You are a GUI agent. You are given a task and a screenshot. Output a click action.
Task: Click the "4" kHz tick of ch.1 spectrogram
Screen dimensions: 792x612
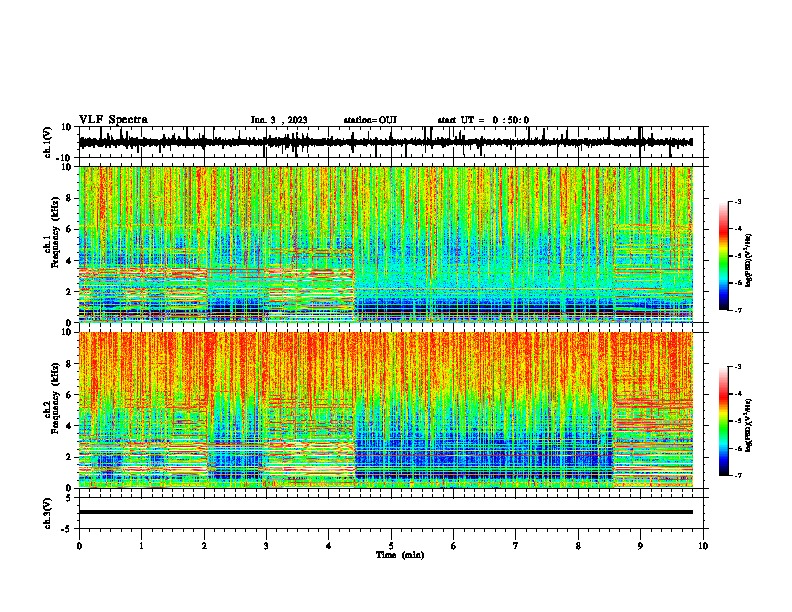click(69, 261)
